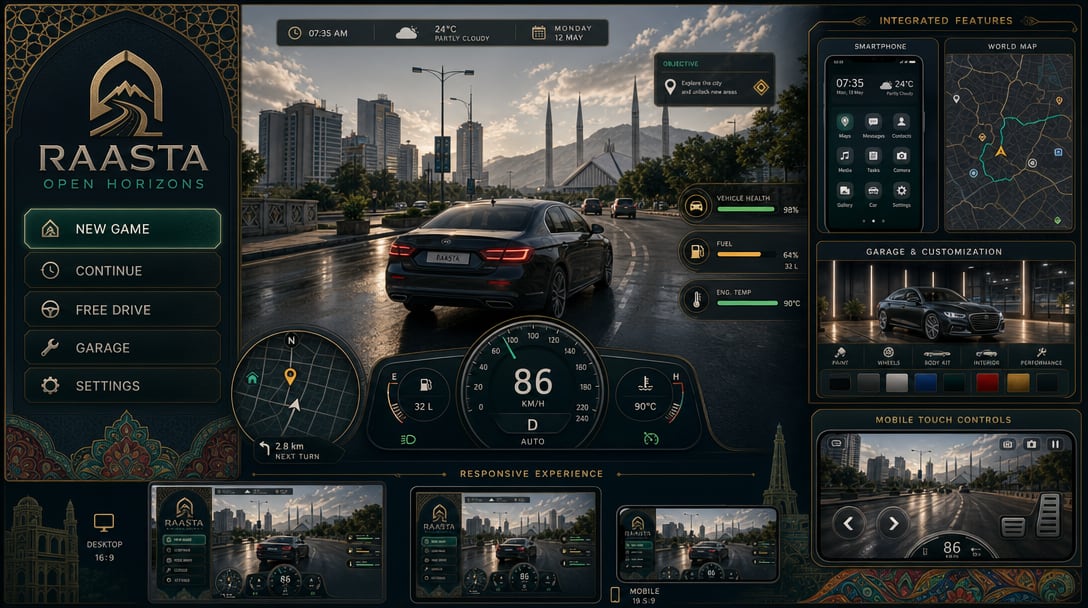Open Gallery app on the smartphone
1088x608 pixels.
[x=844, y=190]
